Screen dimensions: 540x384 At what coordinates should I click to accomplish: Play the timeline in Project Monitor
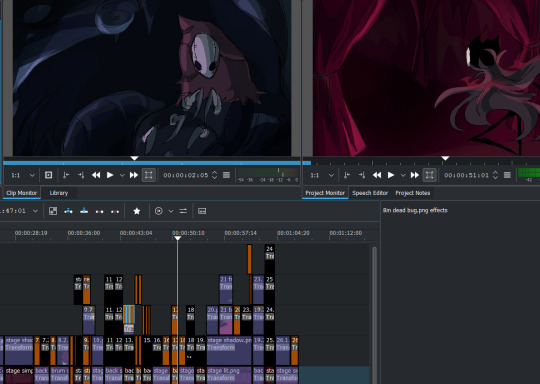coord(391,175)
